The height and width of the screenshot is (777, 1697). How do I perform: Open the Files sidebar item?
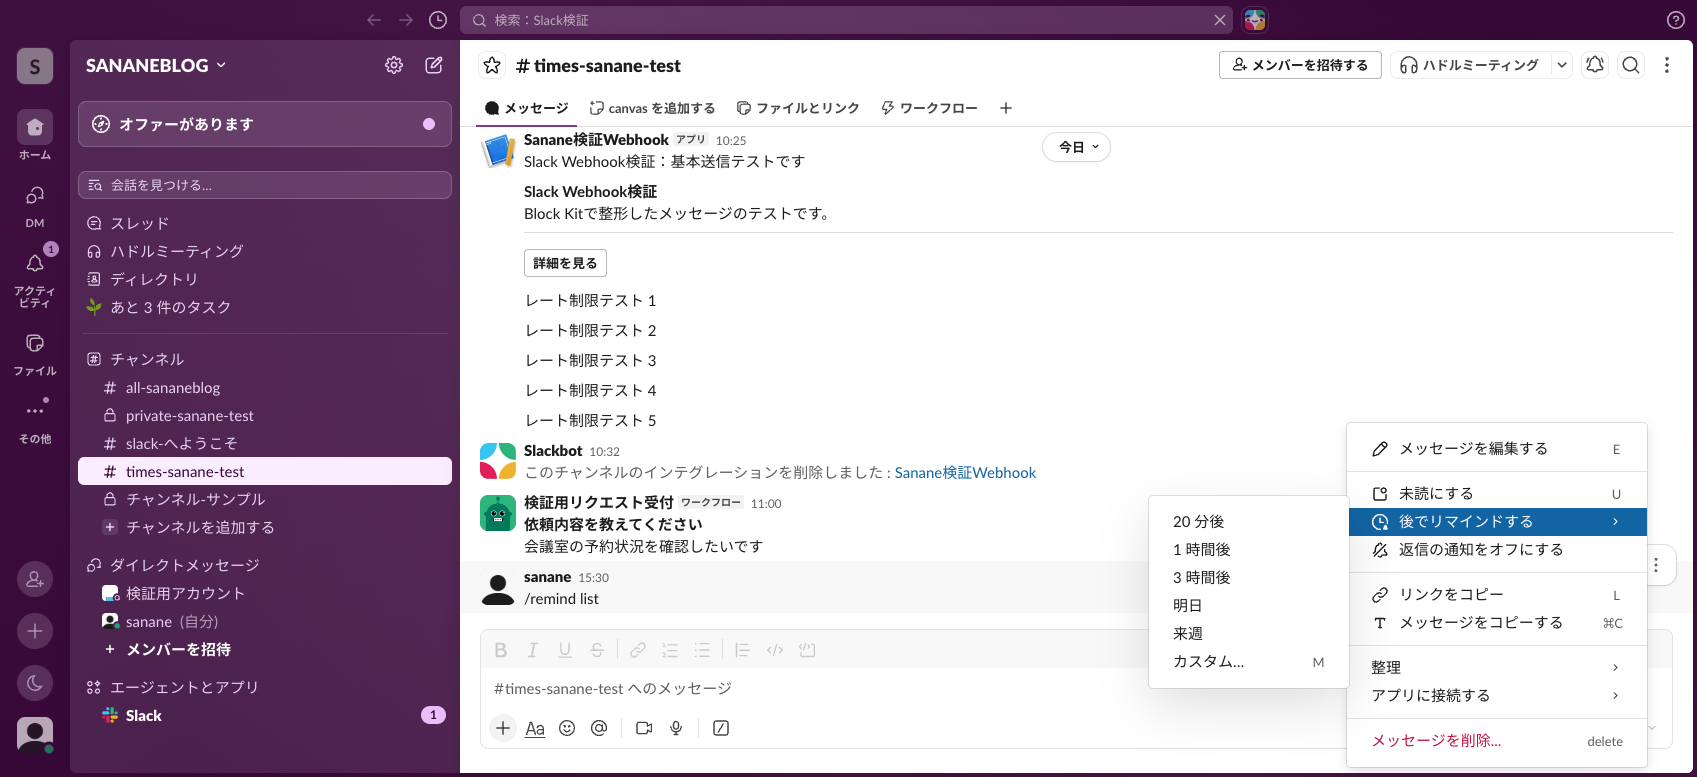[x=35, y=355]
